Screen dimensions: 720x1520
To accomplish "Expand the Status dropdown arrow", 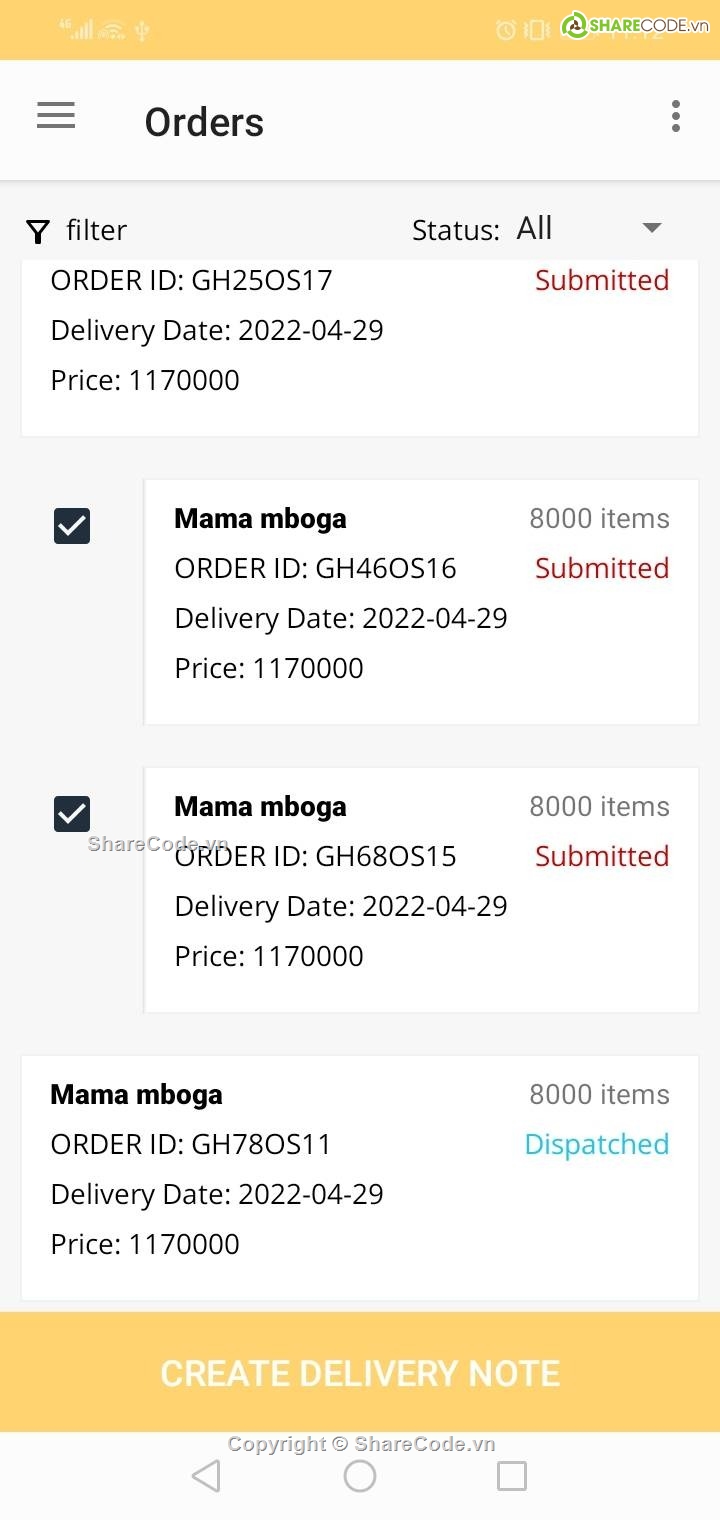I will 652,228.
